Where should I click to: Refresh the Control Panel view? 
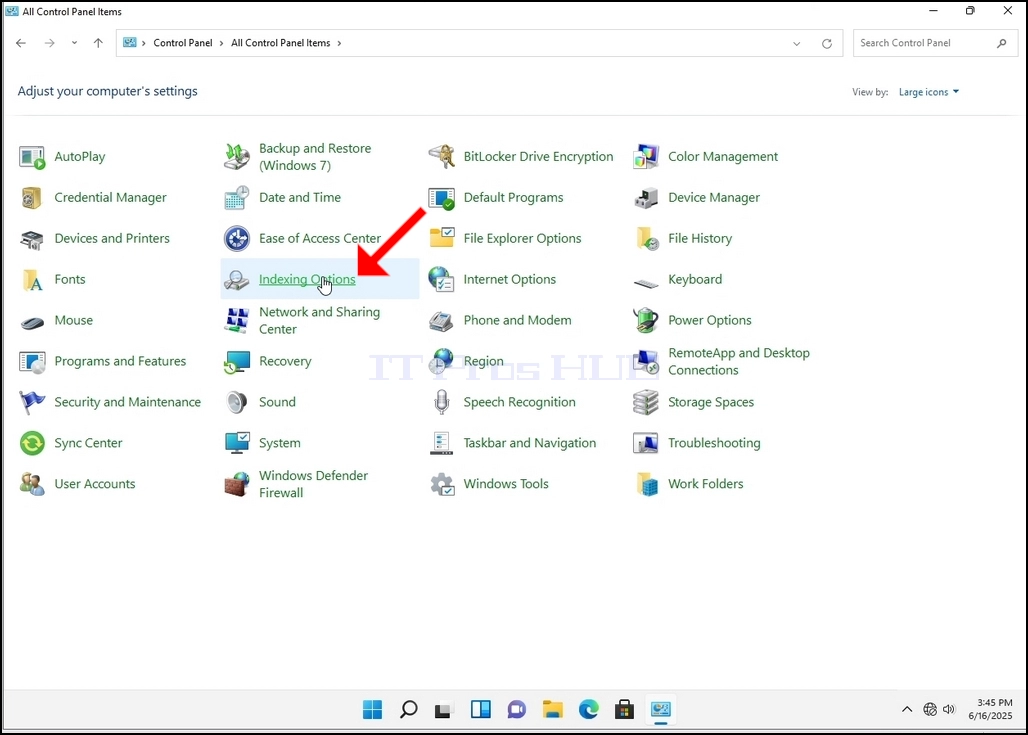pyautogui.click(x=827, y=43)
